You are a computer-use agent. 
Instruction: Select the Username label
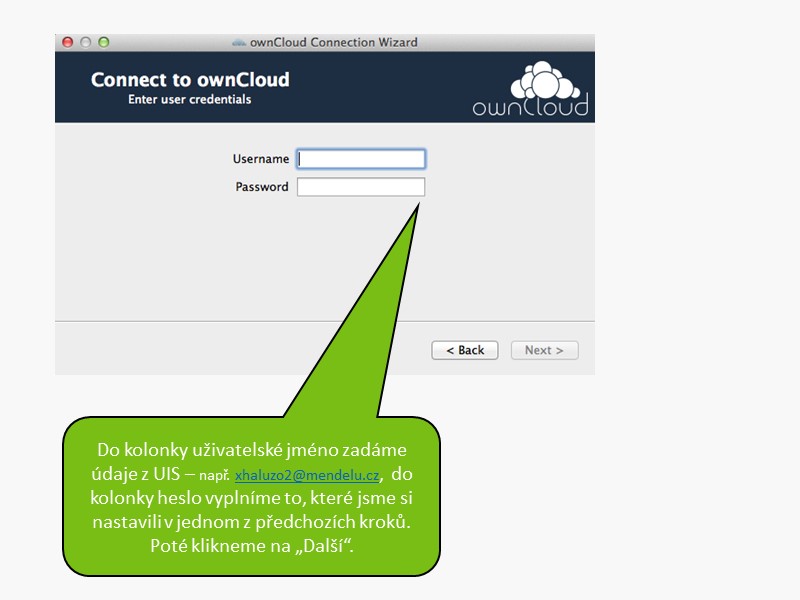coord(261,159)
